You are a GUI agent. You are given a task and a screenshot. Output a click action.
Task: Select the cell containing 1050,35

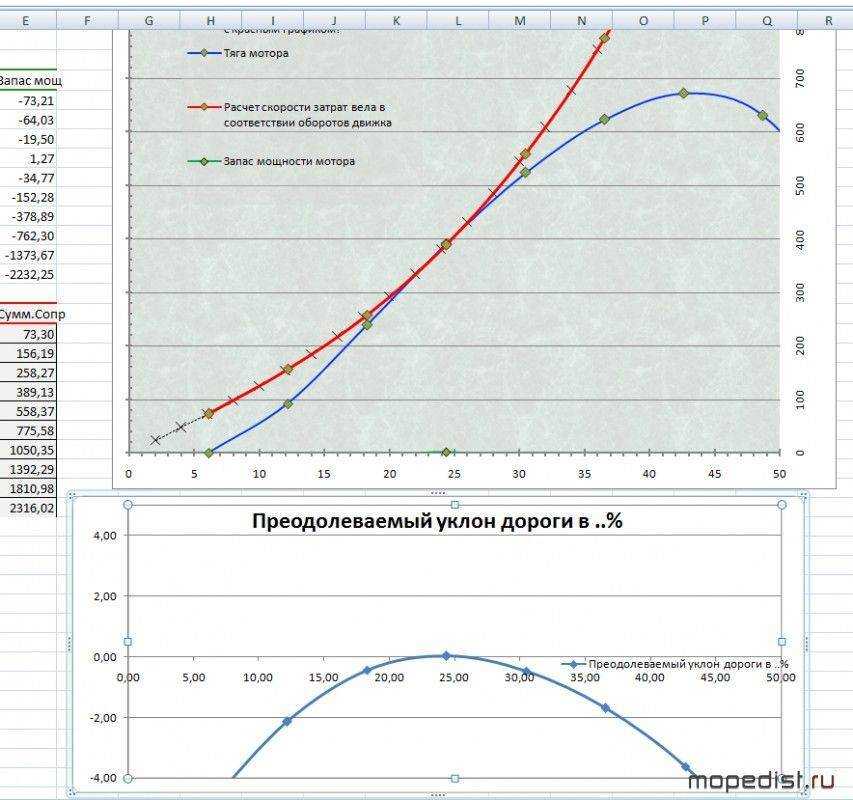pos(28,450)
